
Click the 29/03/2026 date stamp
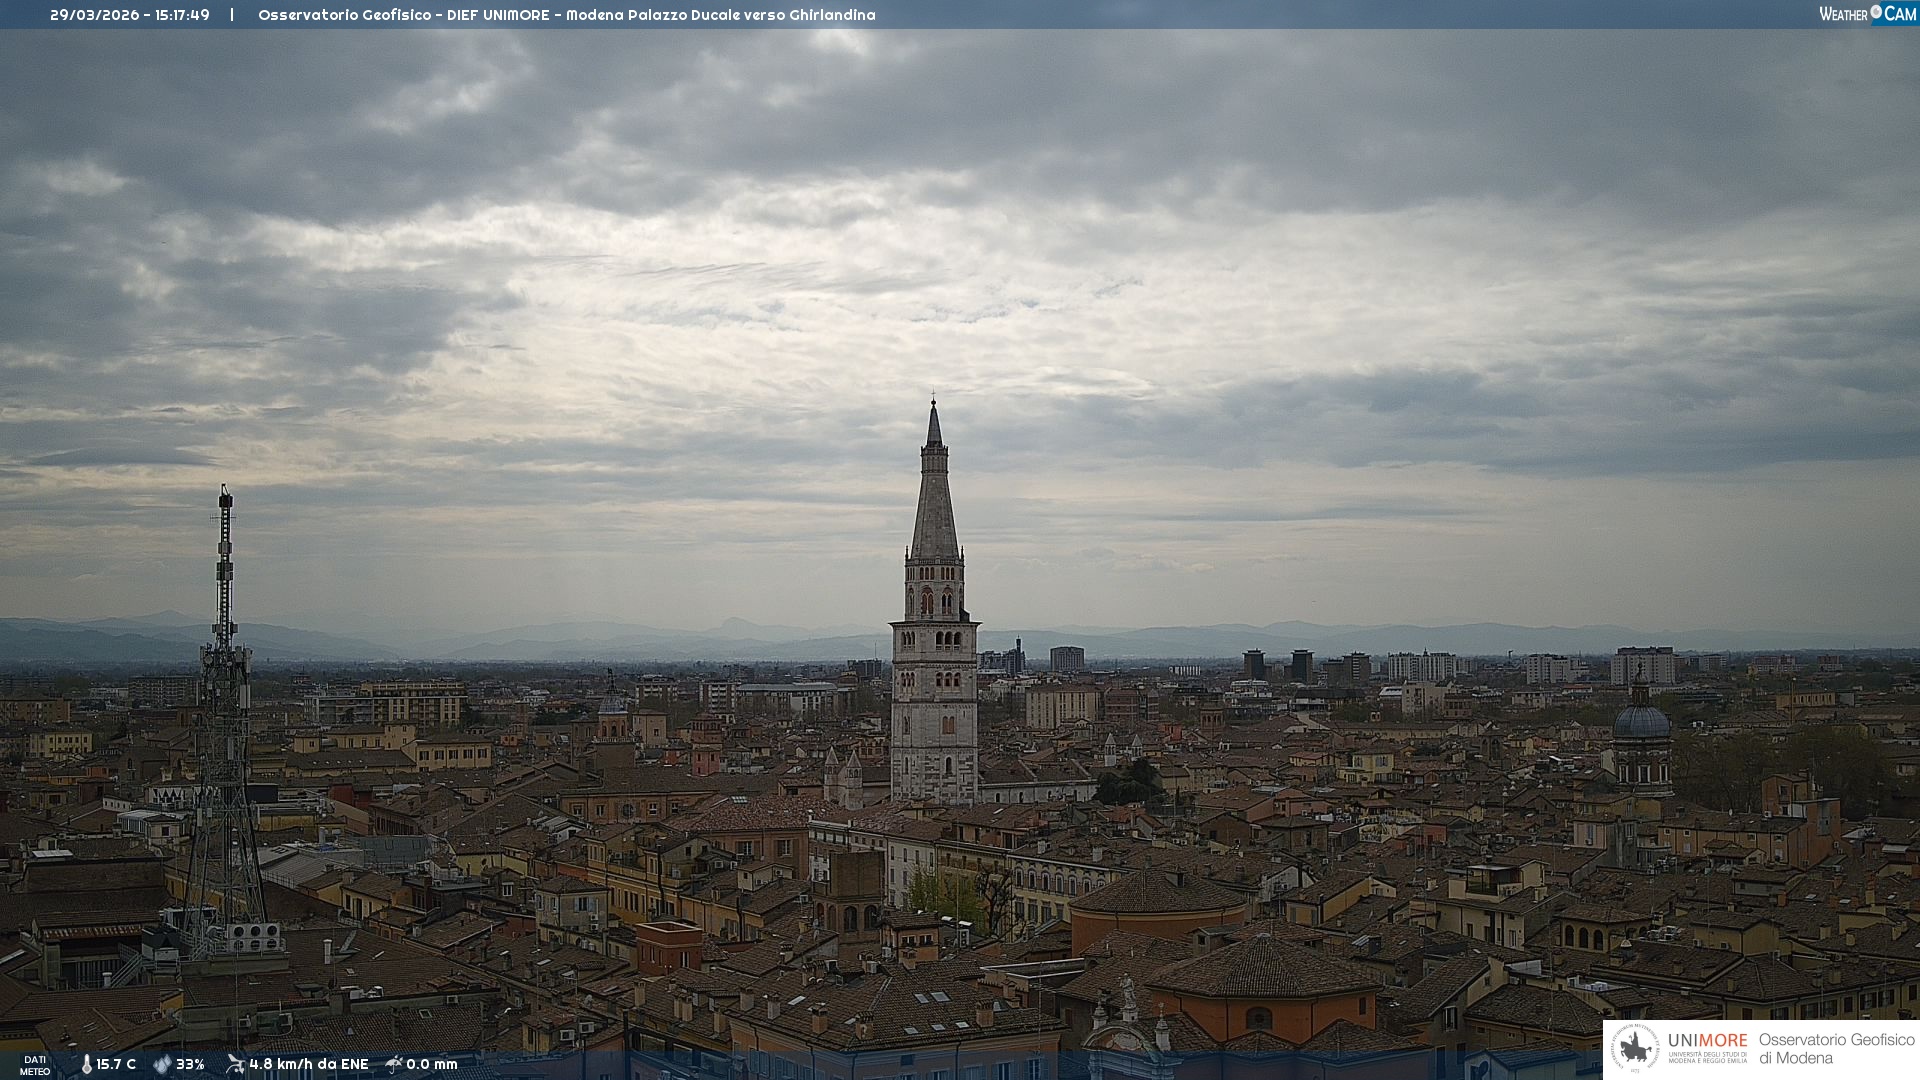point(96,15)
